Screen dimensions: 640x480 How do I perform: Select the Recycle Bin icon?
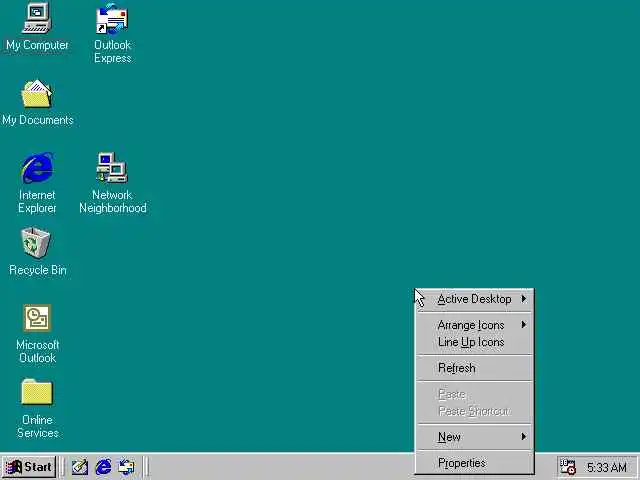(x=36, y=243)
